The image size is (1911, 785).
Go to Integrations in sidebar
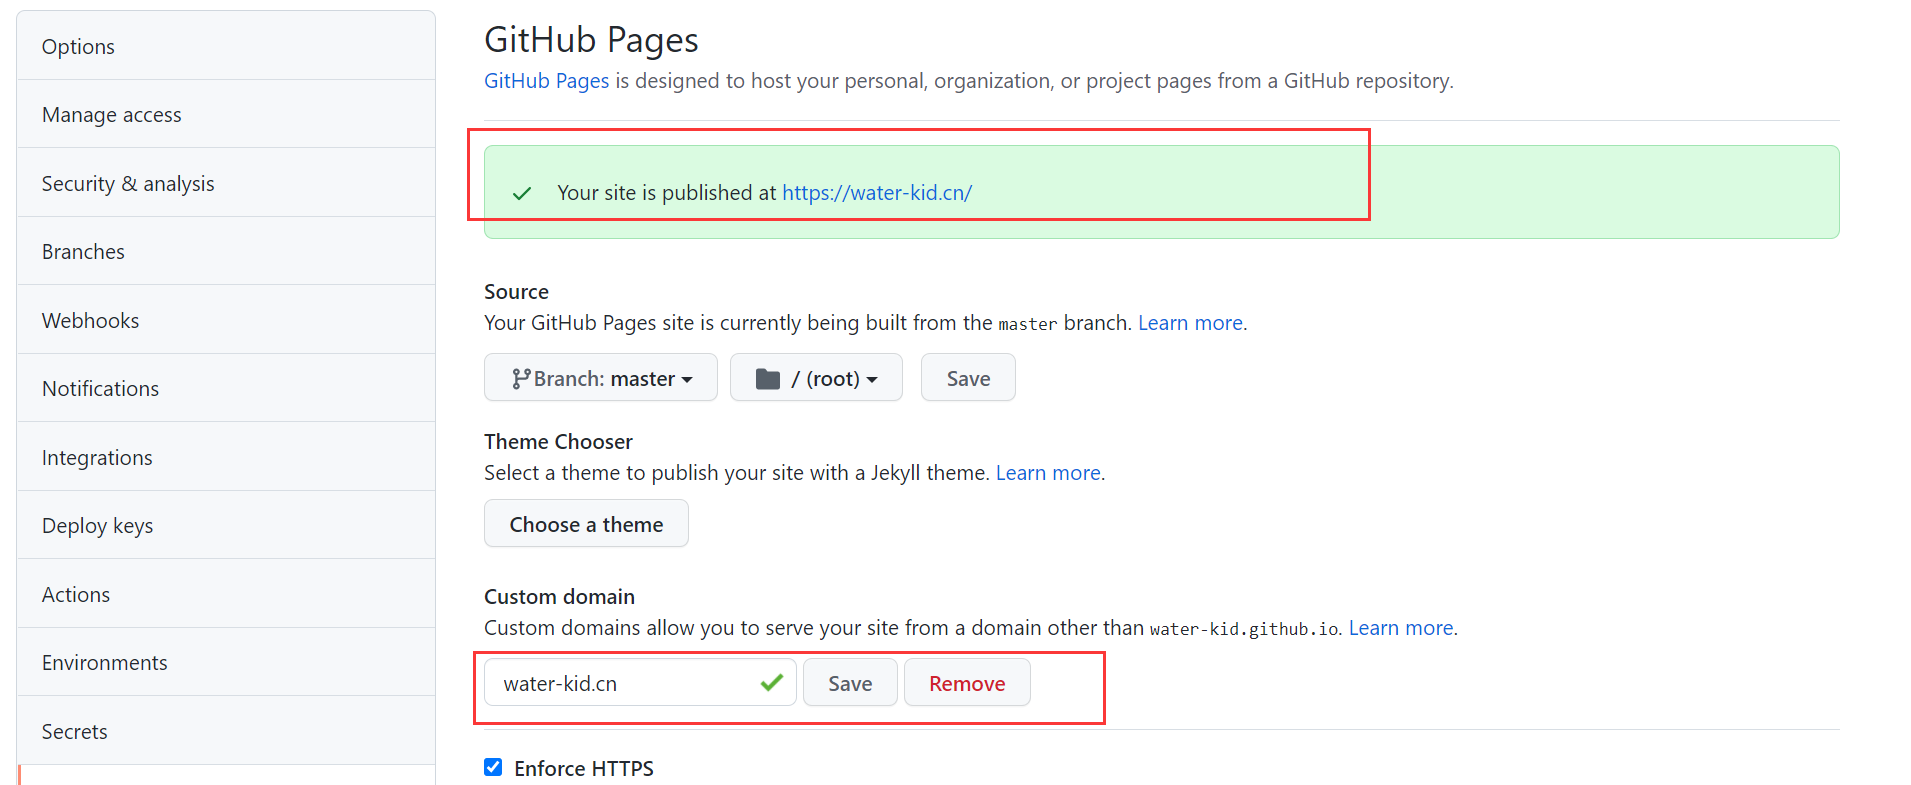tap(226, 457)
